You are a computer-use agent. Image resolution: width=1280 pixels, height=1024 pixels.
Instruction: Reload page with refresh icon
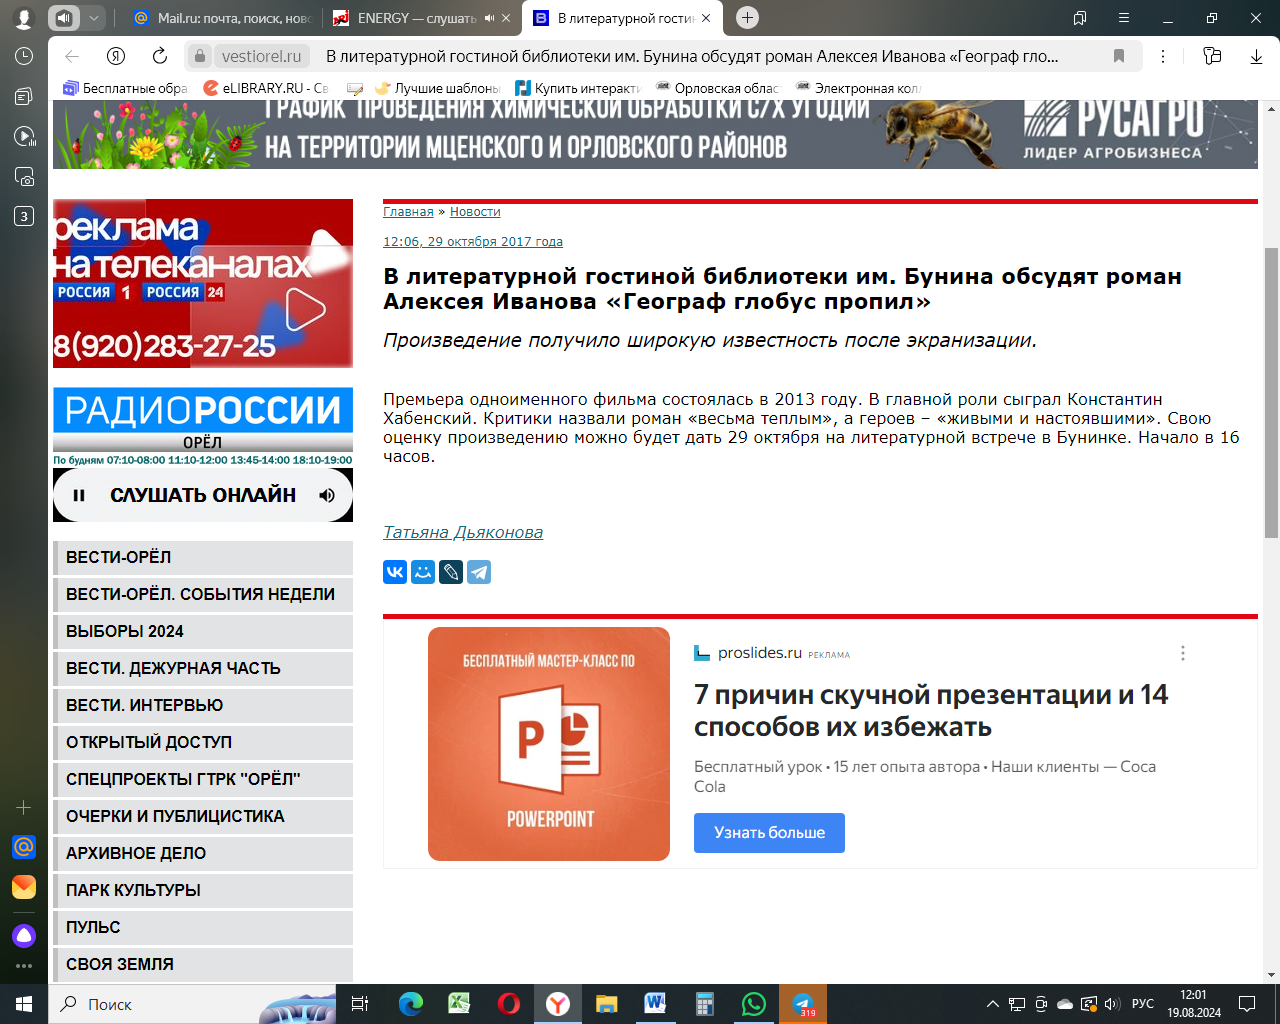(160, 56)
